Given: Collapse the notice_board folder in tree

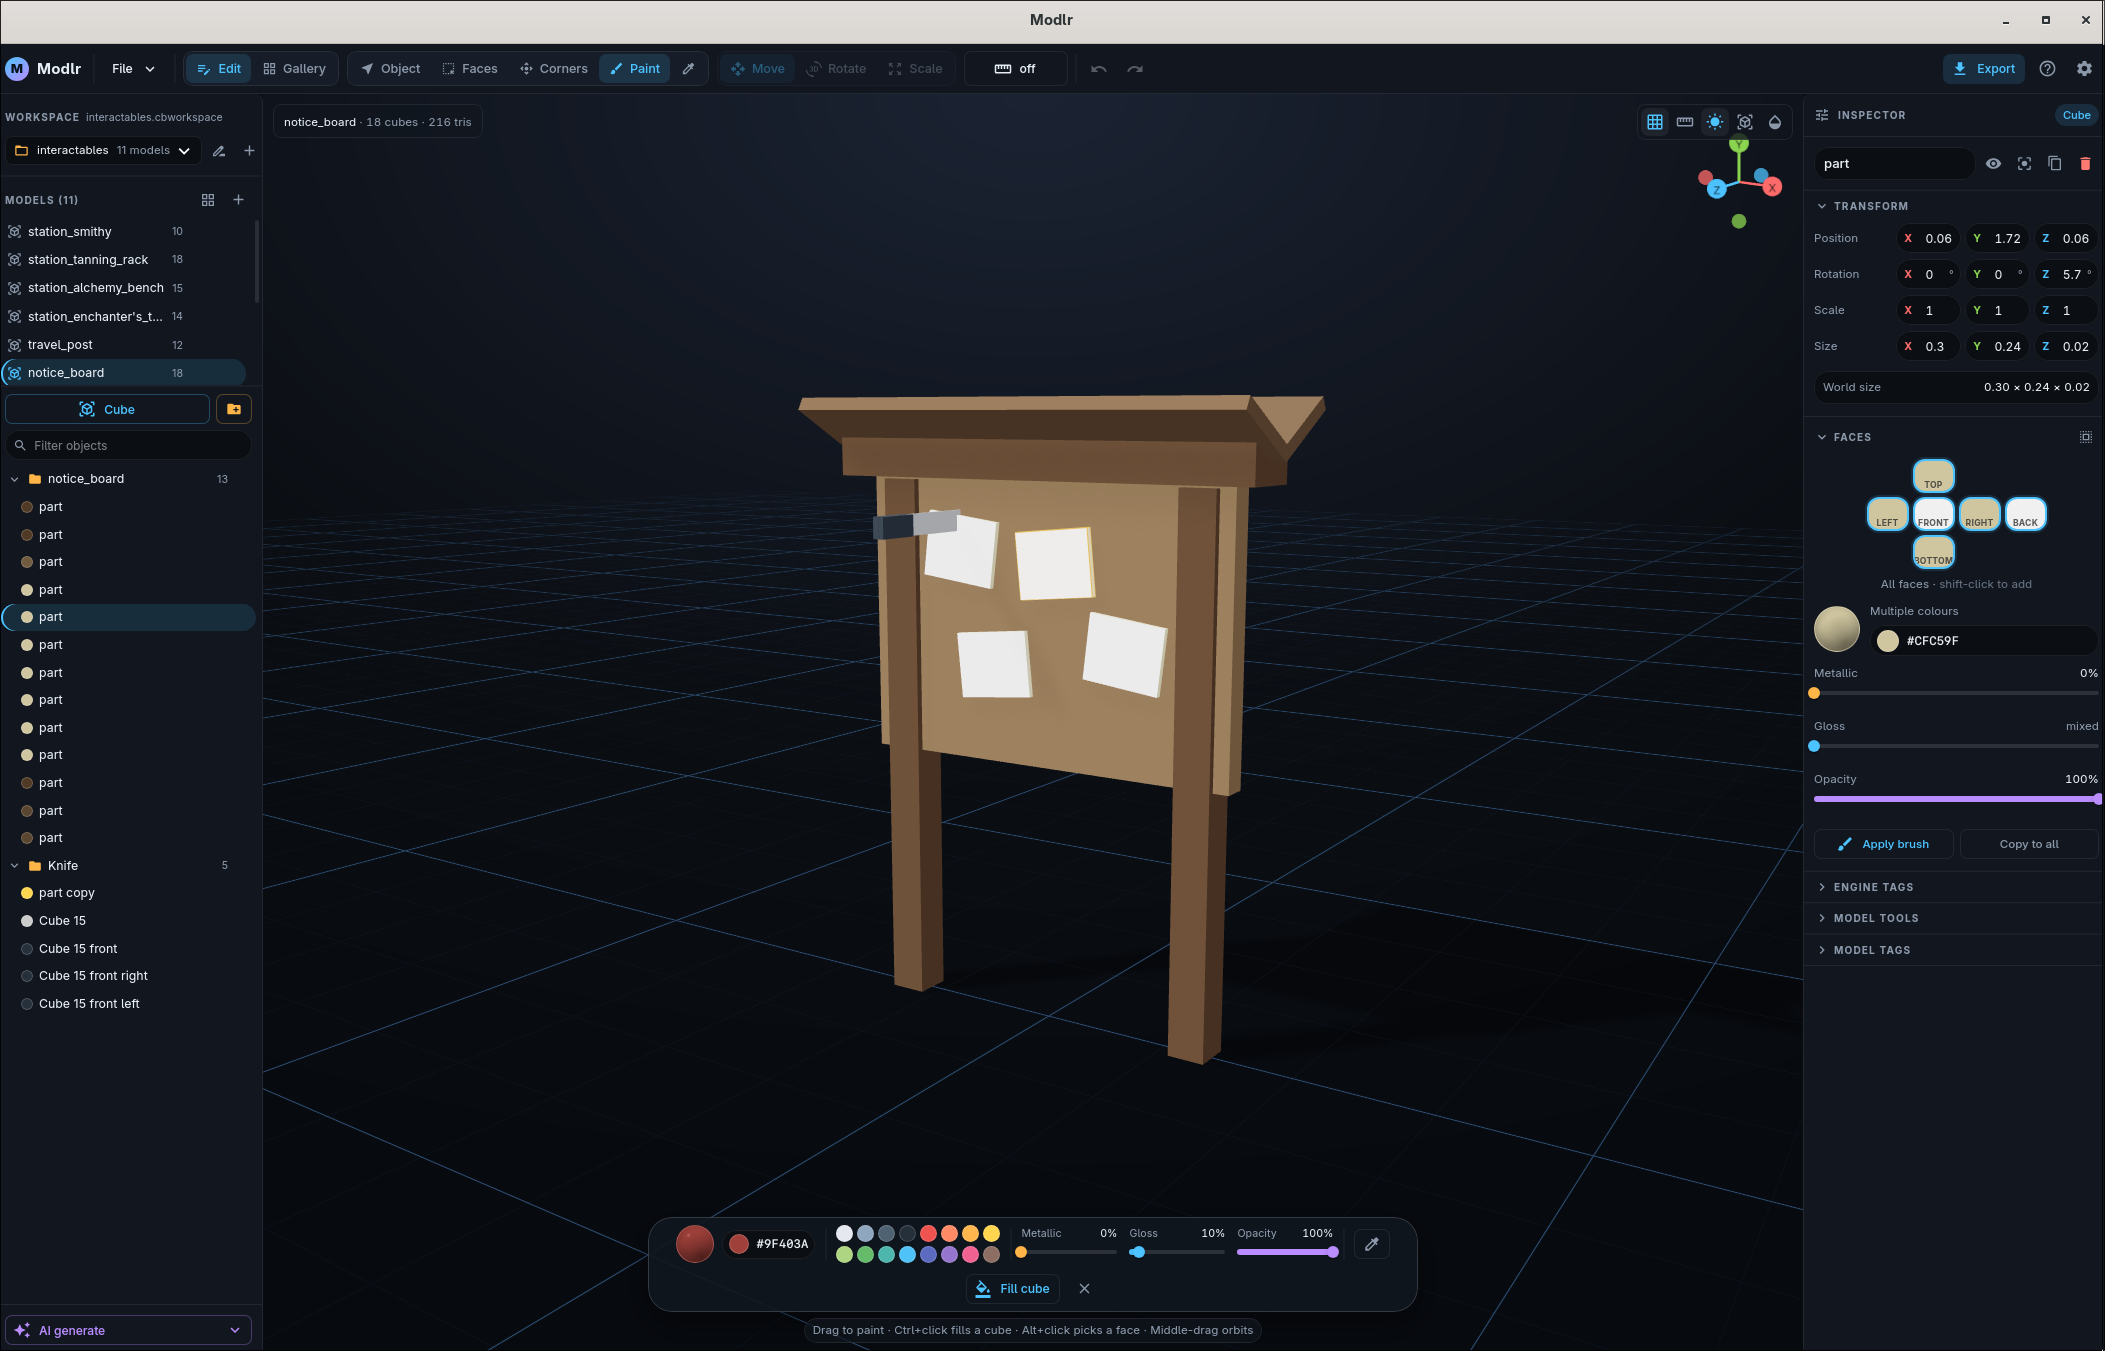Looking at the screenshot, I should [15, 479].
